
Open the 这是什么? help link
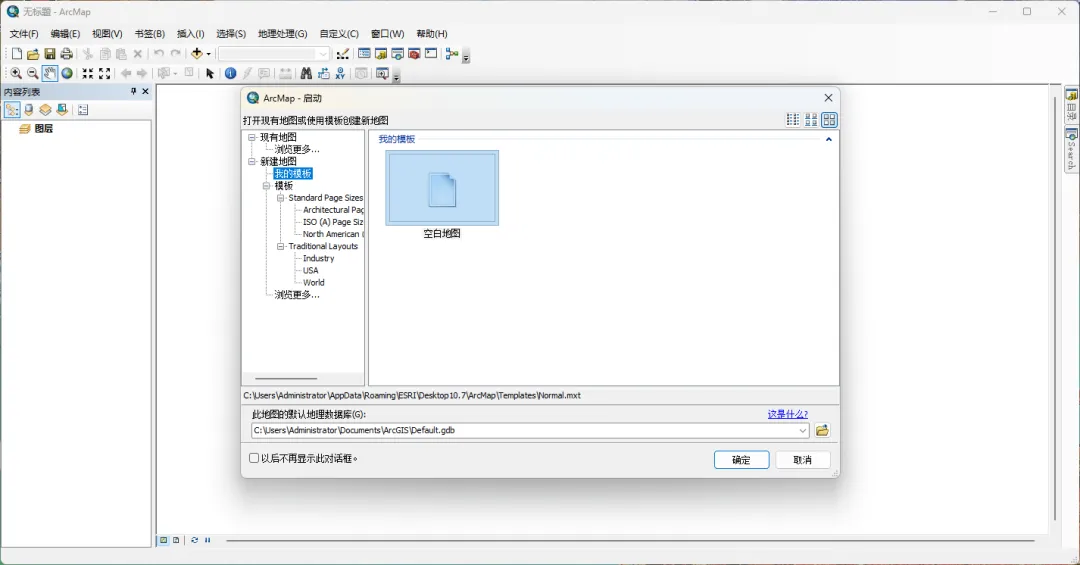[x=787, y=414]
